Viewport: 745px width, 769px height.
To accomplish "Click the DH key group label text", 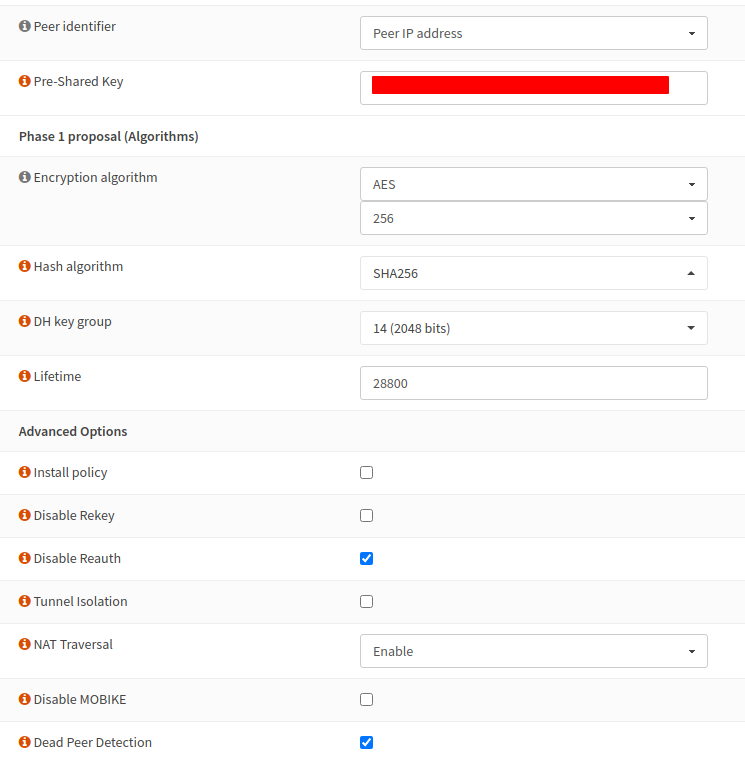I will tap(73, 322).
